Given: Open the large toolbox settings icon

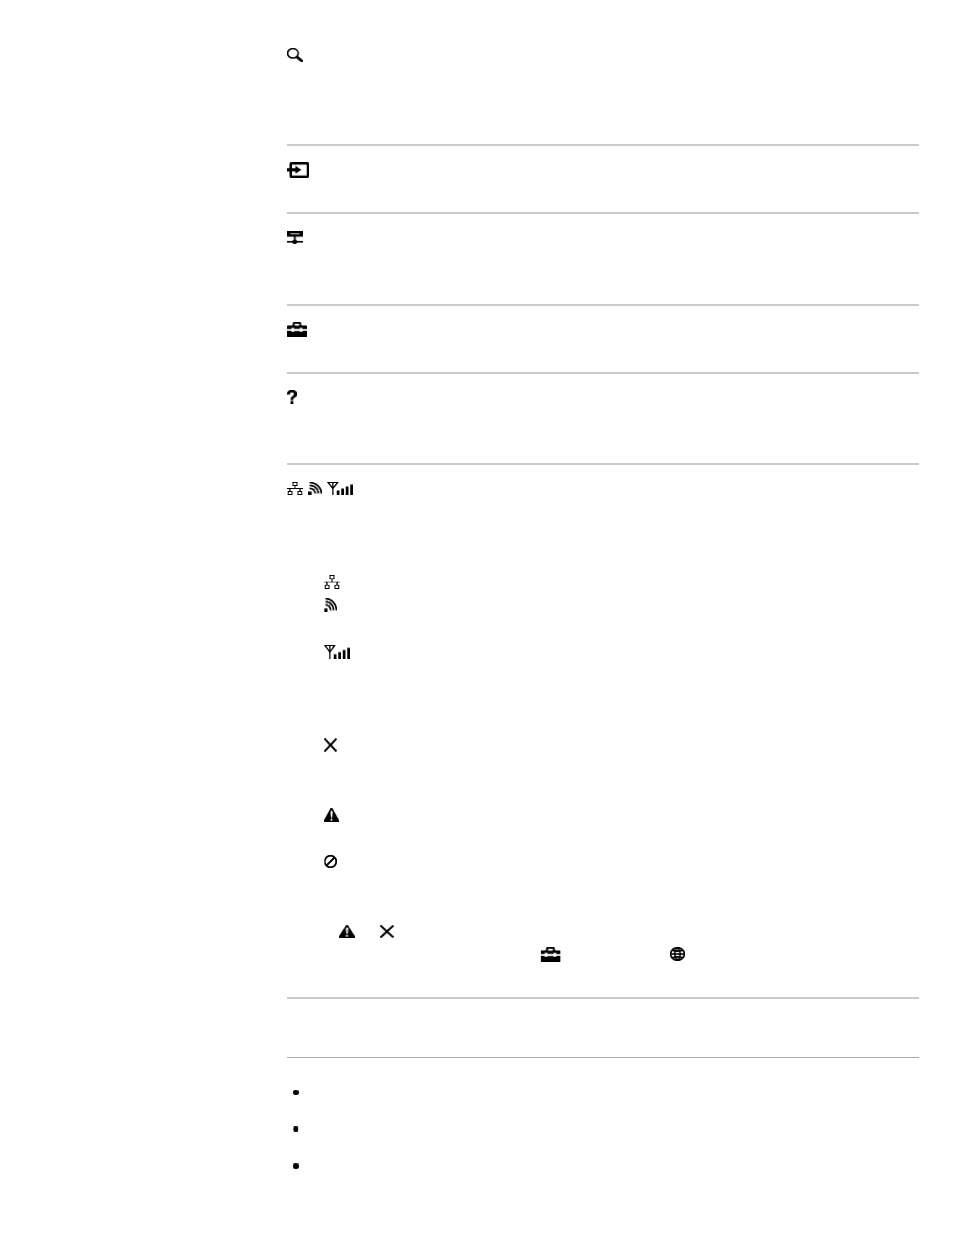Looking at the screenshot, I should (297, 330).
